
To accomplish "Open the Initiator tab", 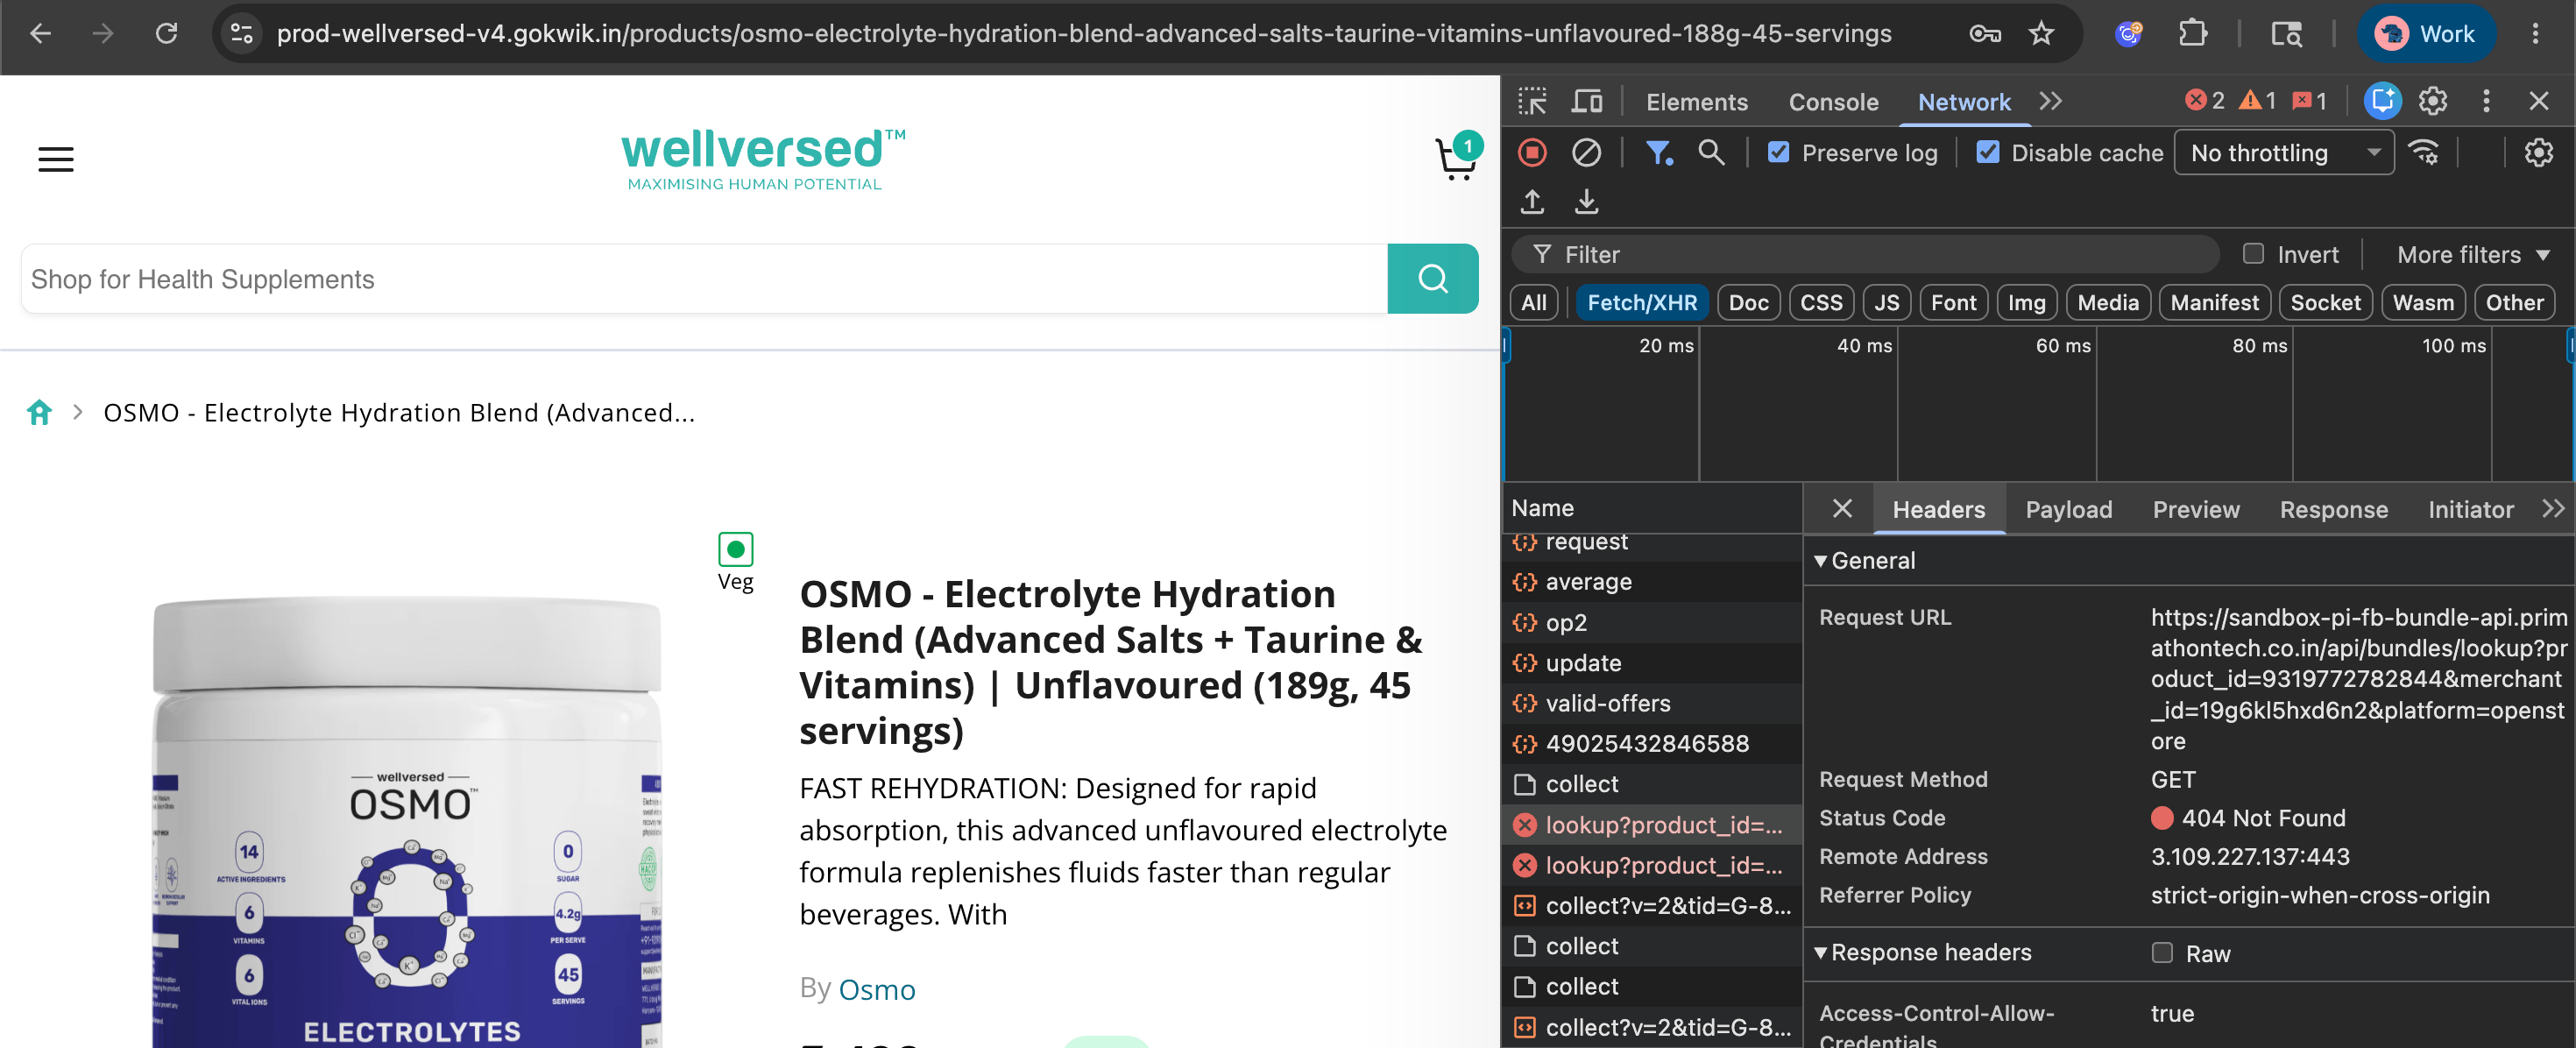I will pos(2470,510).
